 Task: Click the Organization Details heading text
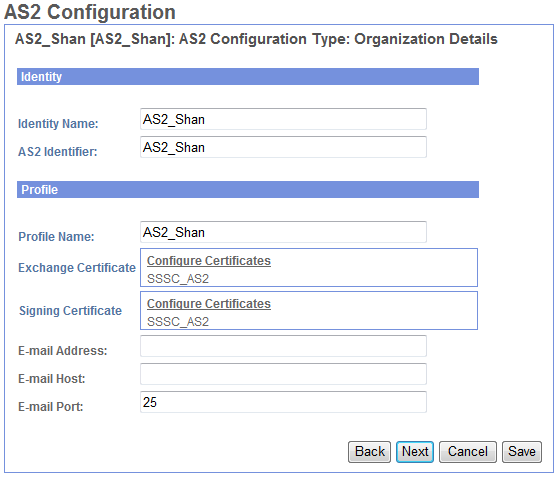point(426,39)
